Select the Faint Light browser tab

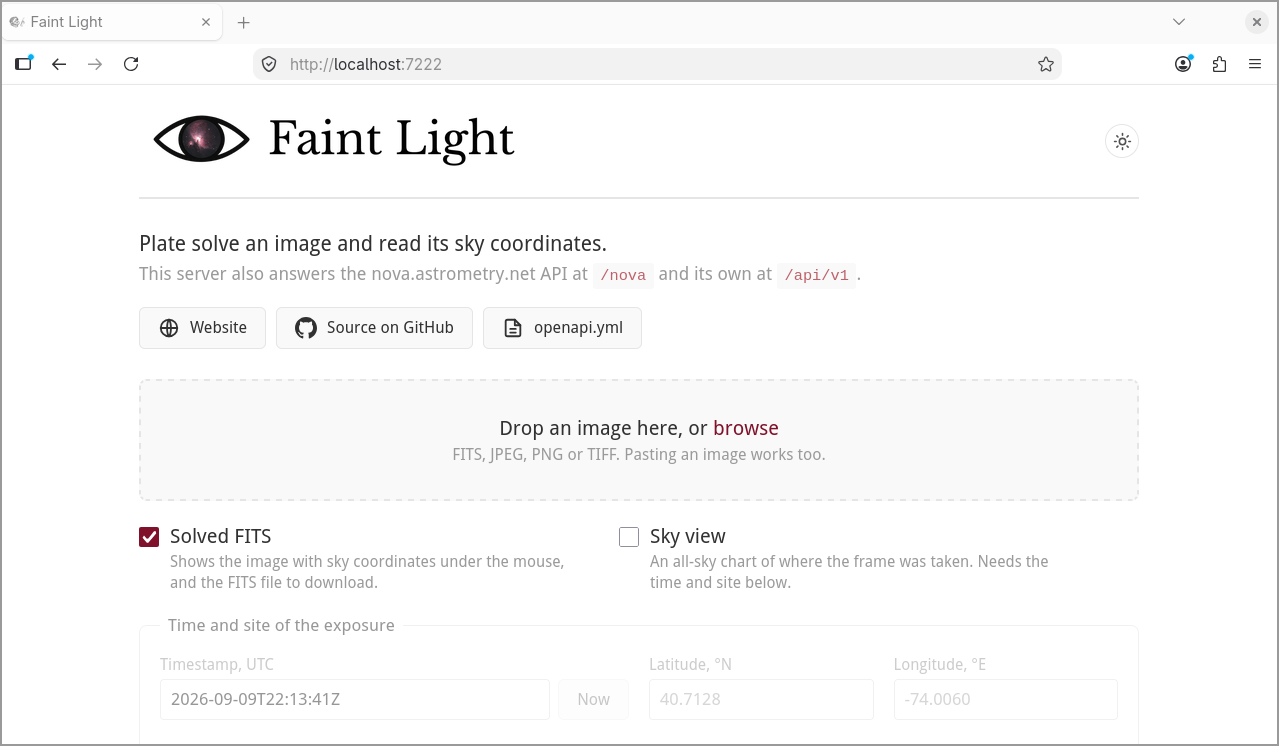pos(111,22)
